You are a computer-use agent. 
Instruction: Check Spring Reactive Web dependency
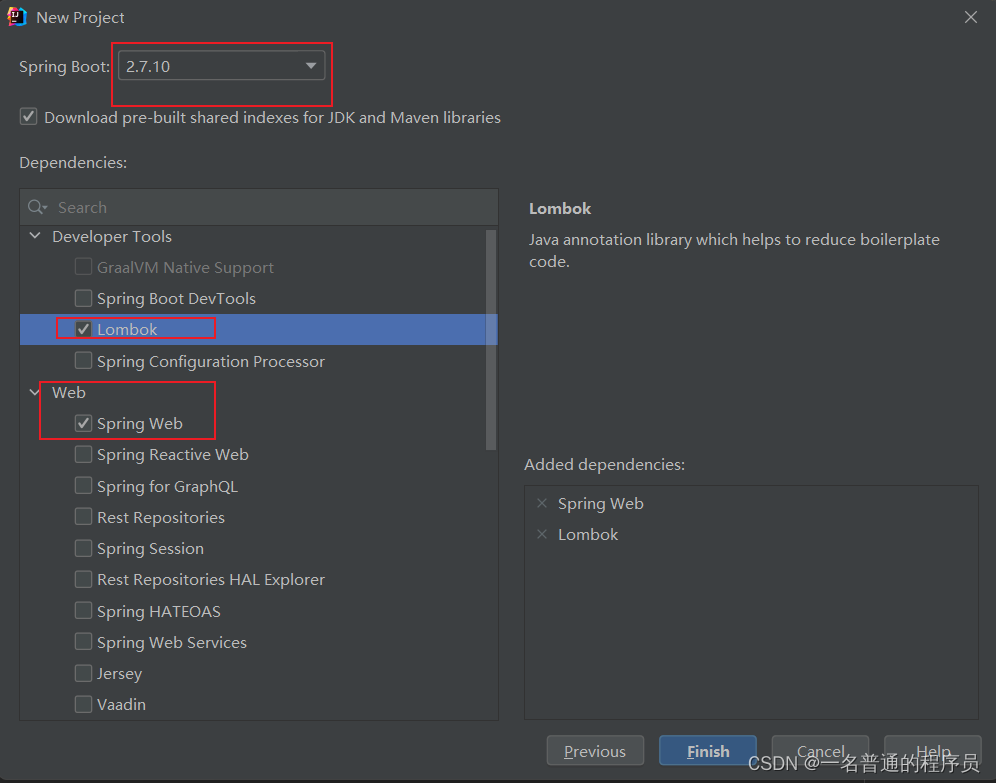pyautogui.click(x=83, y=454)
